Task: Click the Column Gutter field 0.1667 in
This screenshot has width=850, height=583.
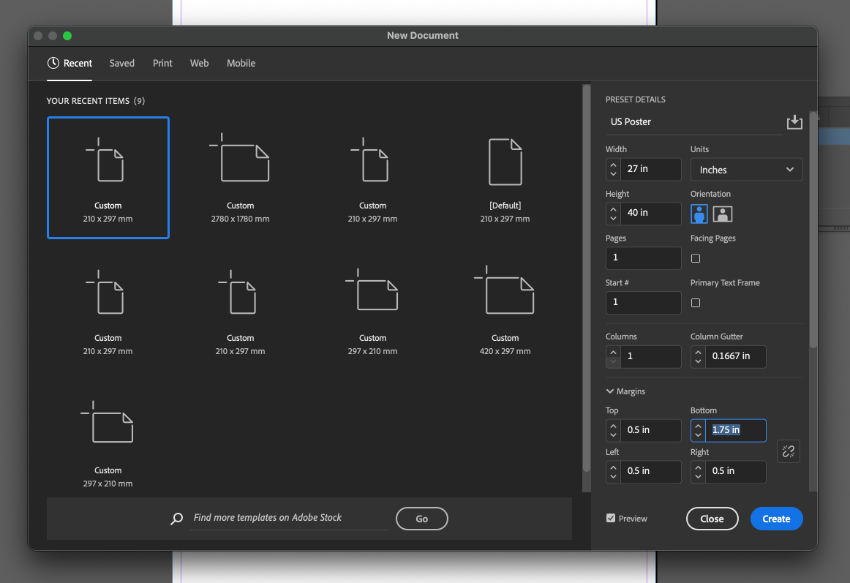Action: 736,356
